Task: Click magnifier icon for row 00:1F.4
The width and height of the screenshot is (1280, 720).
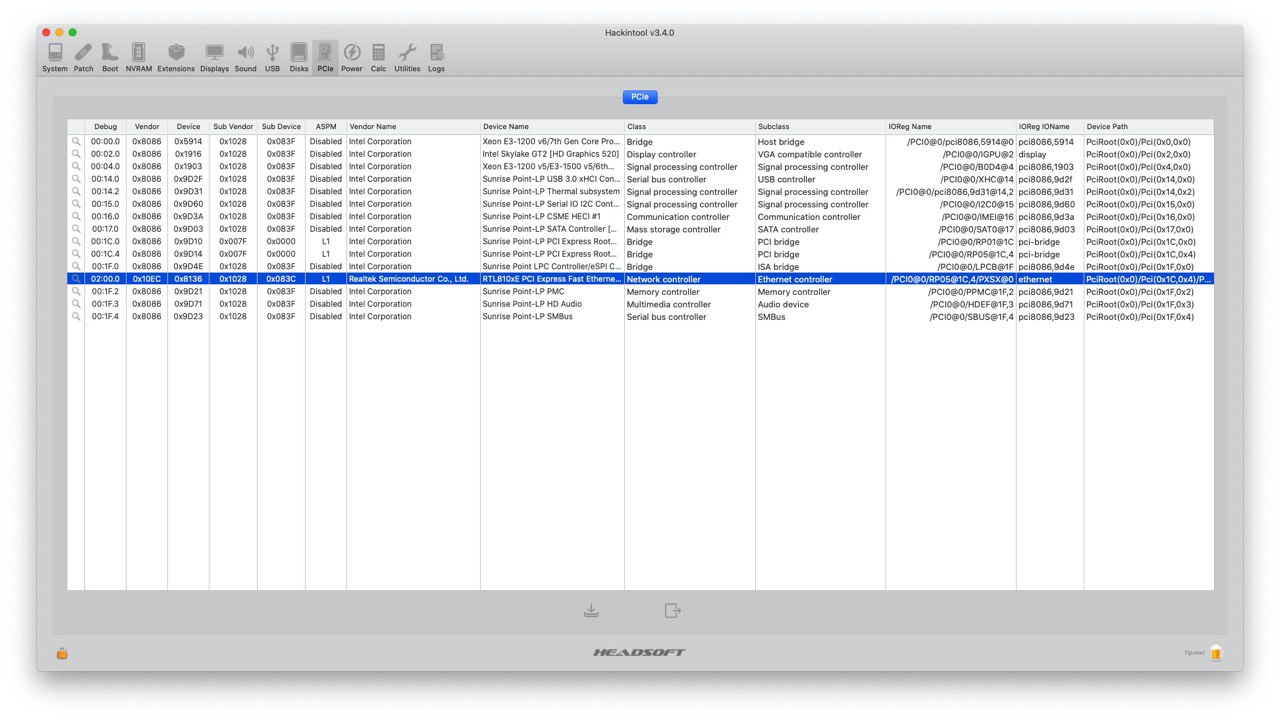Action: pyautogui.click(x=76, y=317)
